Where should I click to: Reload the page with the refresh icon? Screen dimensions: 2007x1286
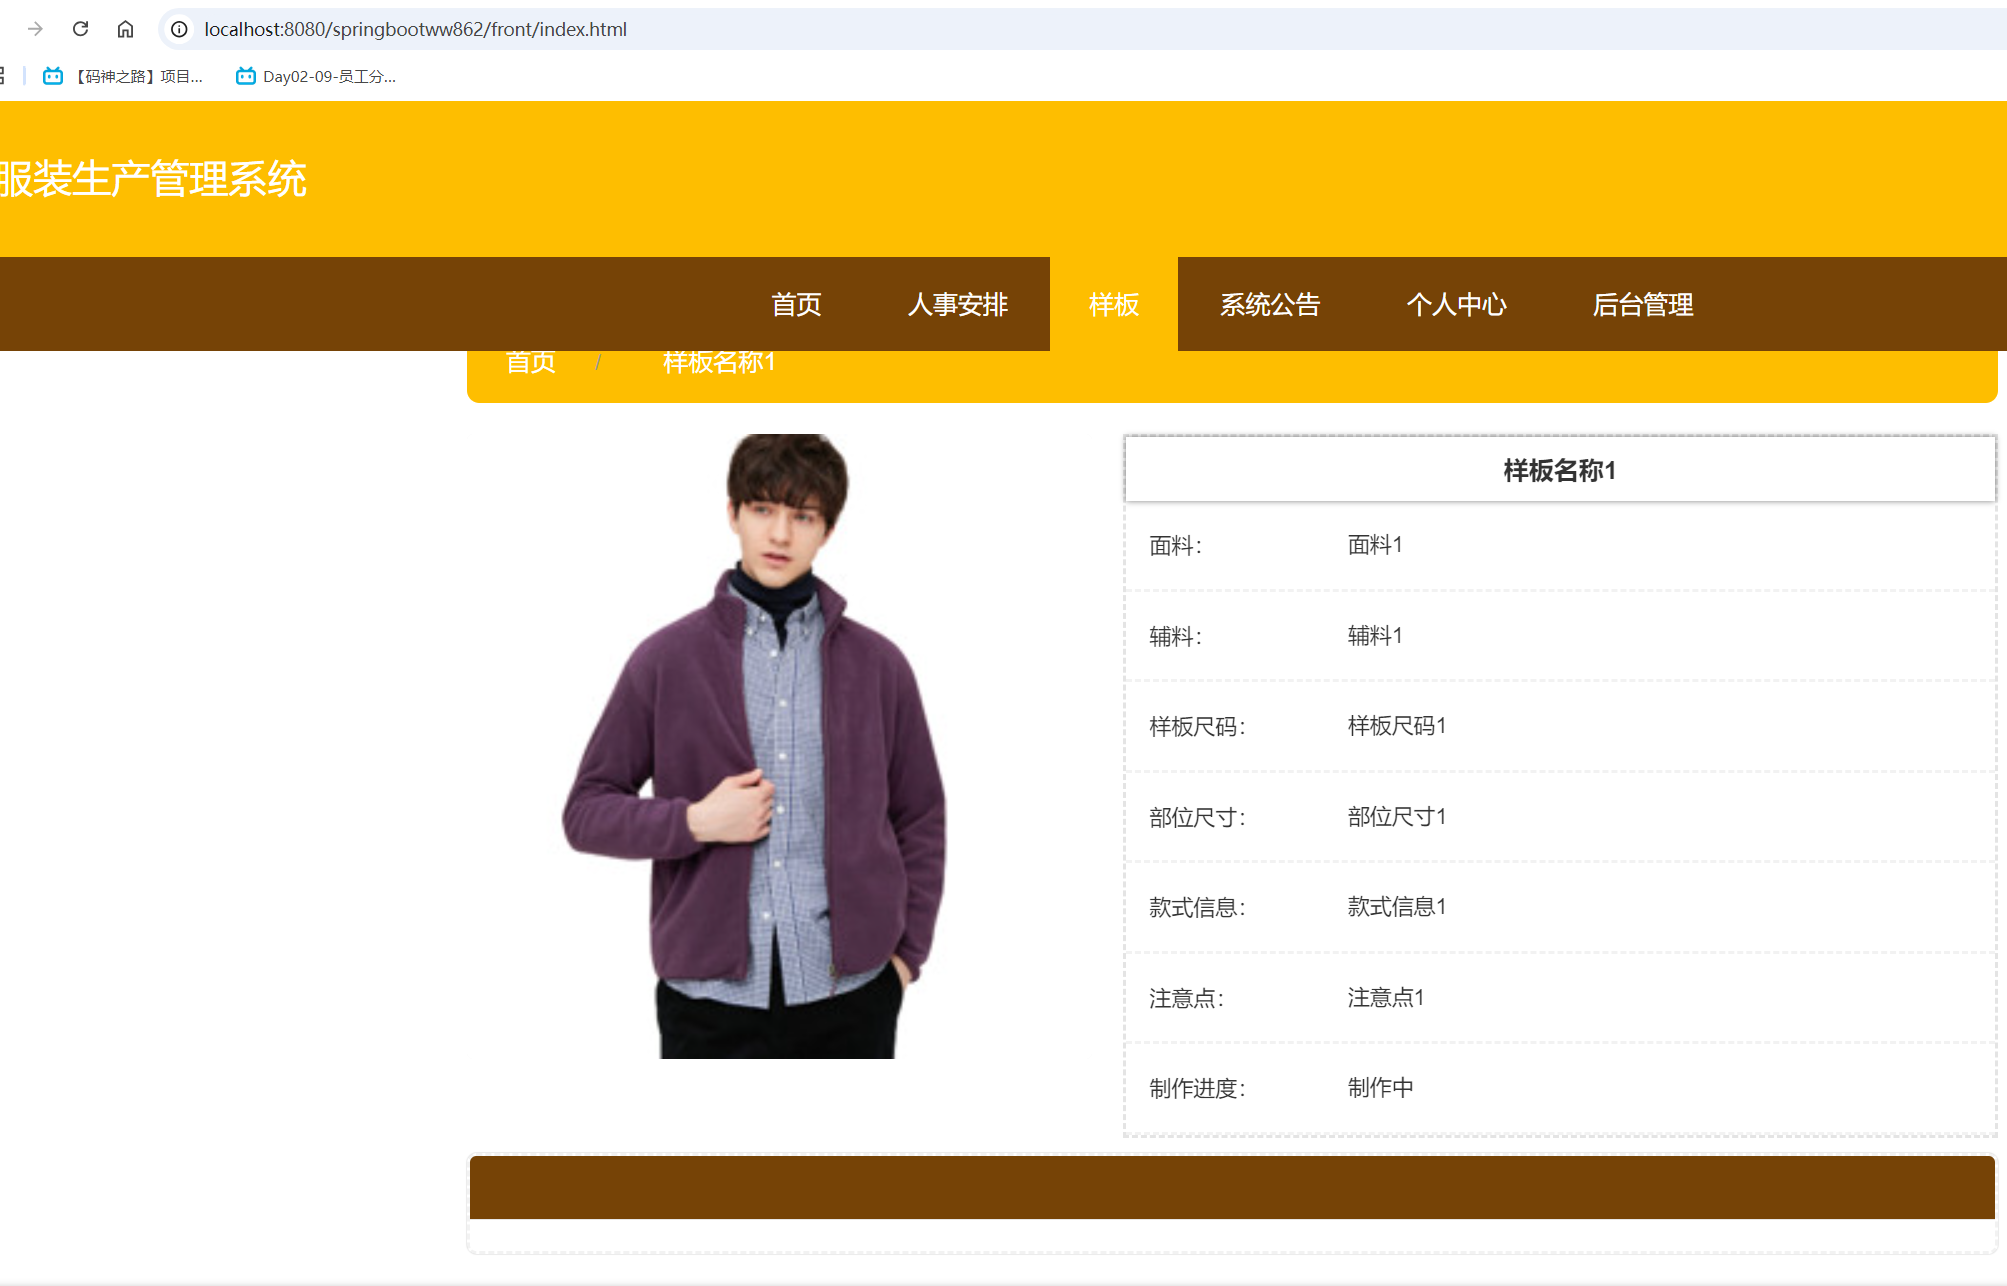point(80,29)
